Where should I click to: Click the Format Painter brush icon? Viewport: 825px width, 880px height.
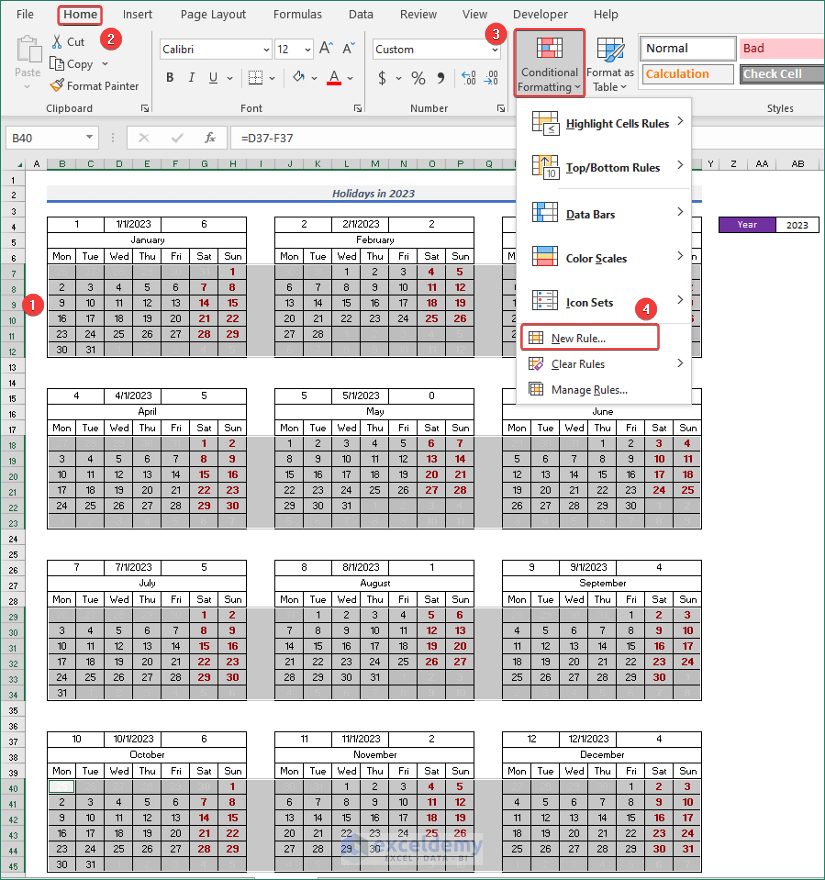(x=57, y=85)
